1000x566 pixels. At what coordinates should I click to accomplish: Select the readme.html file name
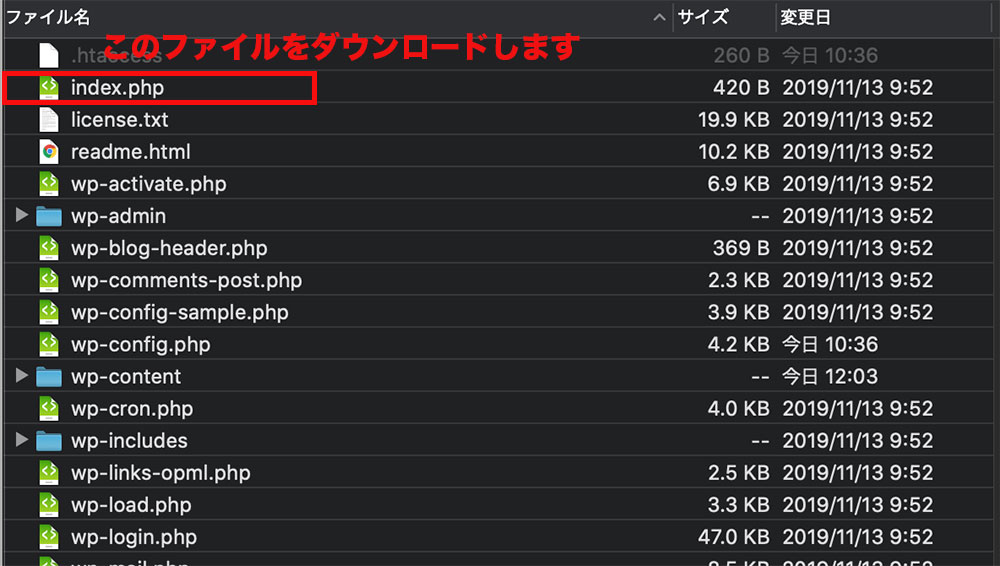click(x=131, y=152)
